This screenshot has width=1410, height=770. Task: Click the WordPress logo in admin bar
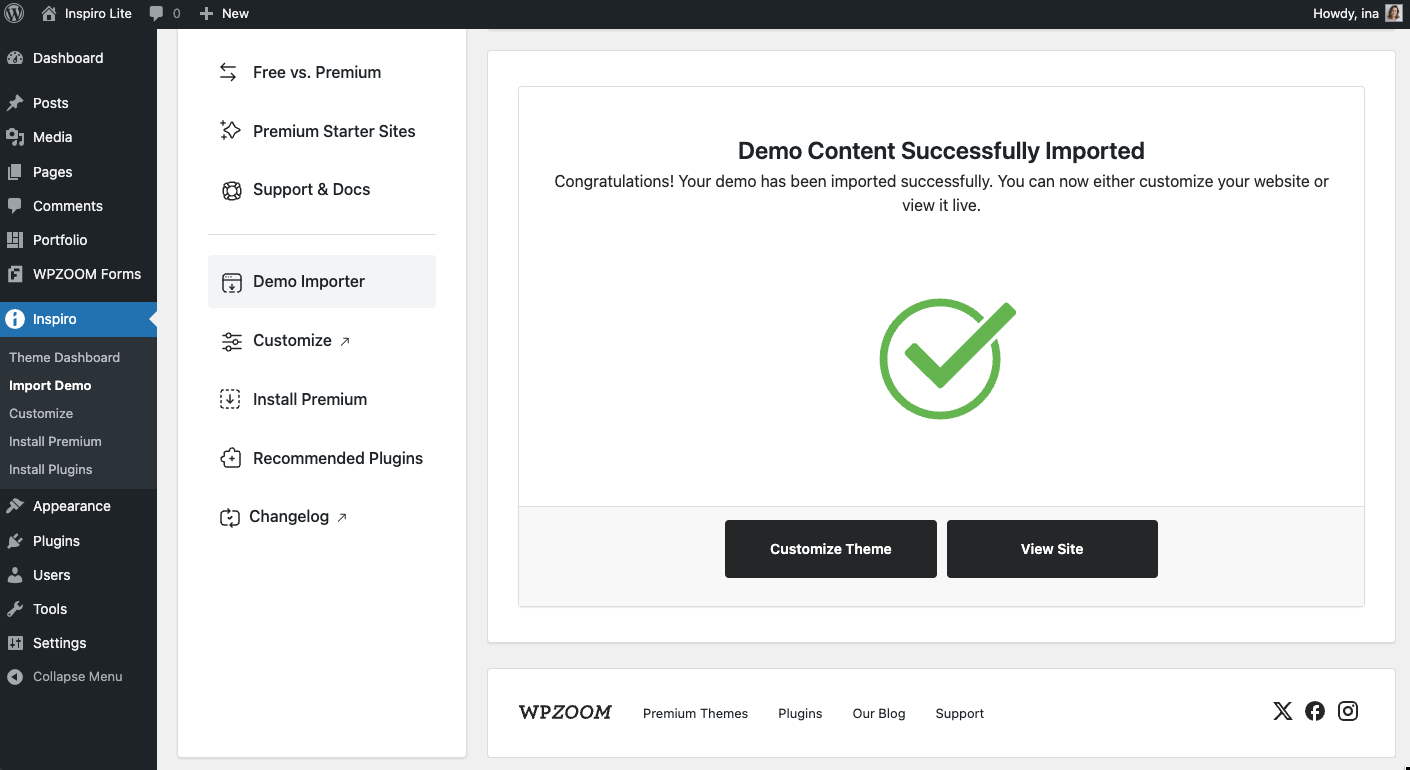click(14, 13)
